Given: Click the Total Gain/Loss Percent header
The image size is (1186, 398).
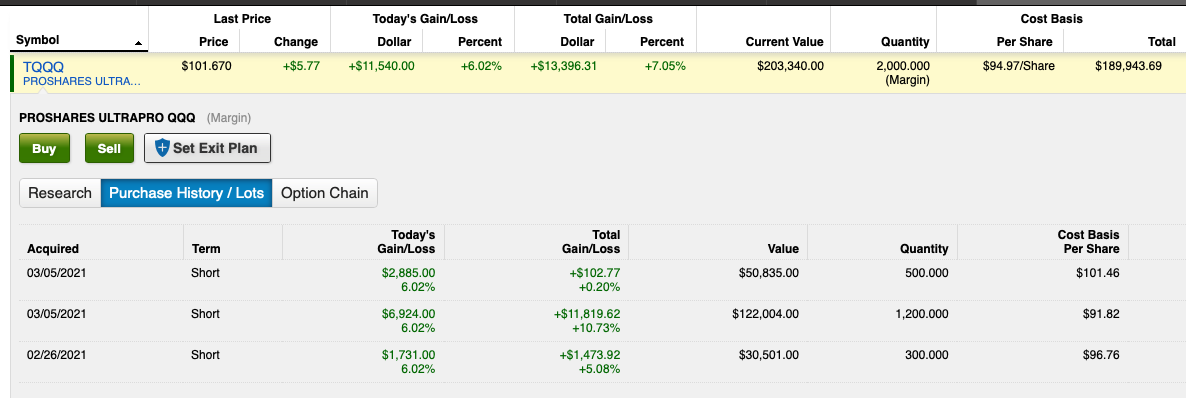Looking at the screenshot, I should click(x=662, y=42).
